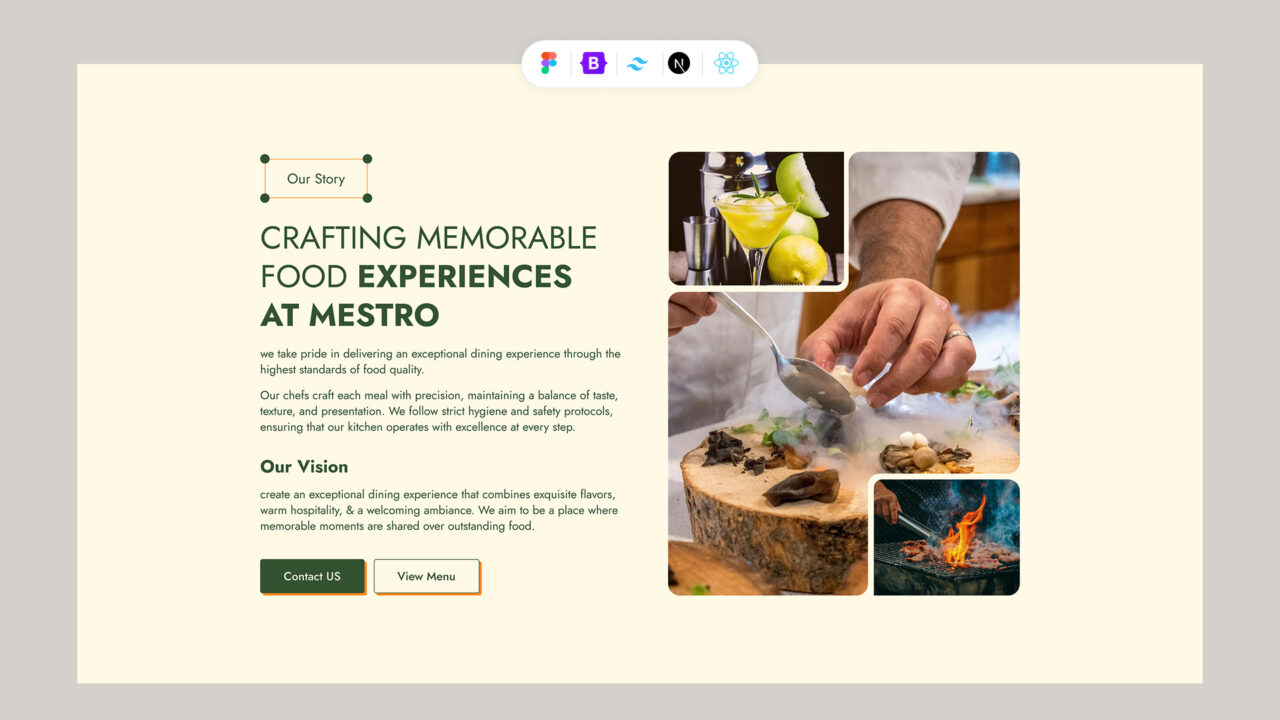Screen dimensions: 1280x720
Task: Open the View Menu button
Action: coord(426,576)
